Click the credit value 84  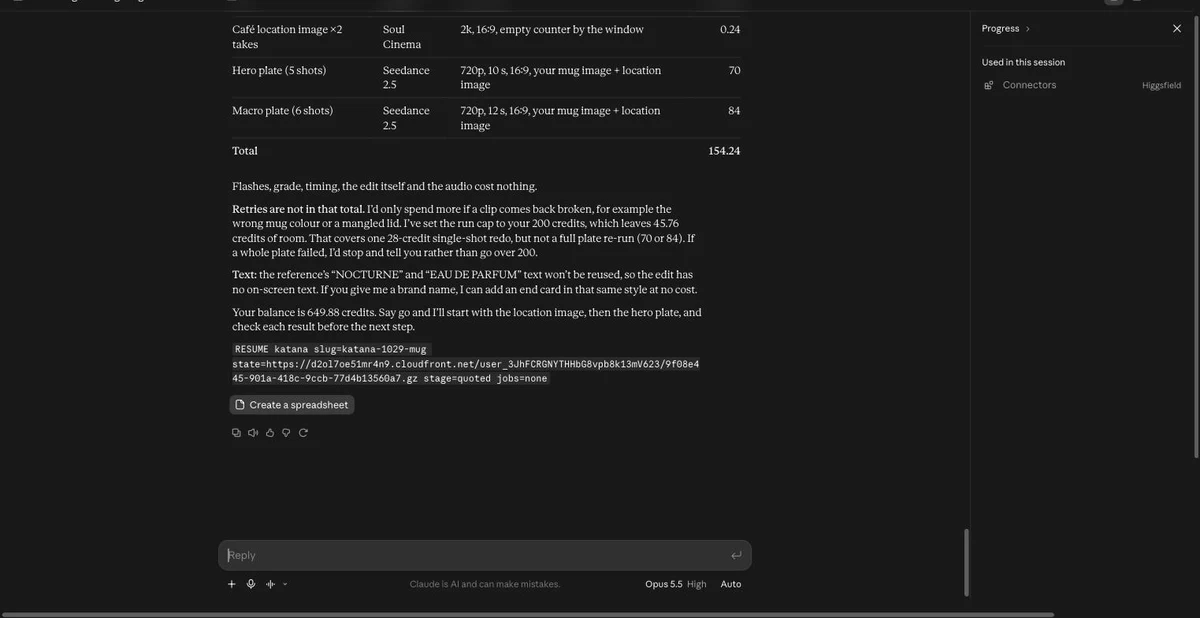coord(734,111)
